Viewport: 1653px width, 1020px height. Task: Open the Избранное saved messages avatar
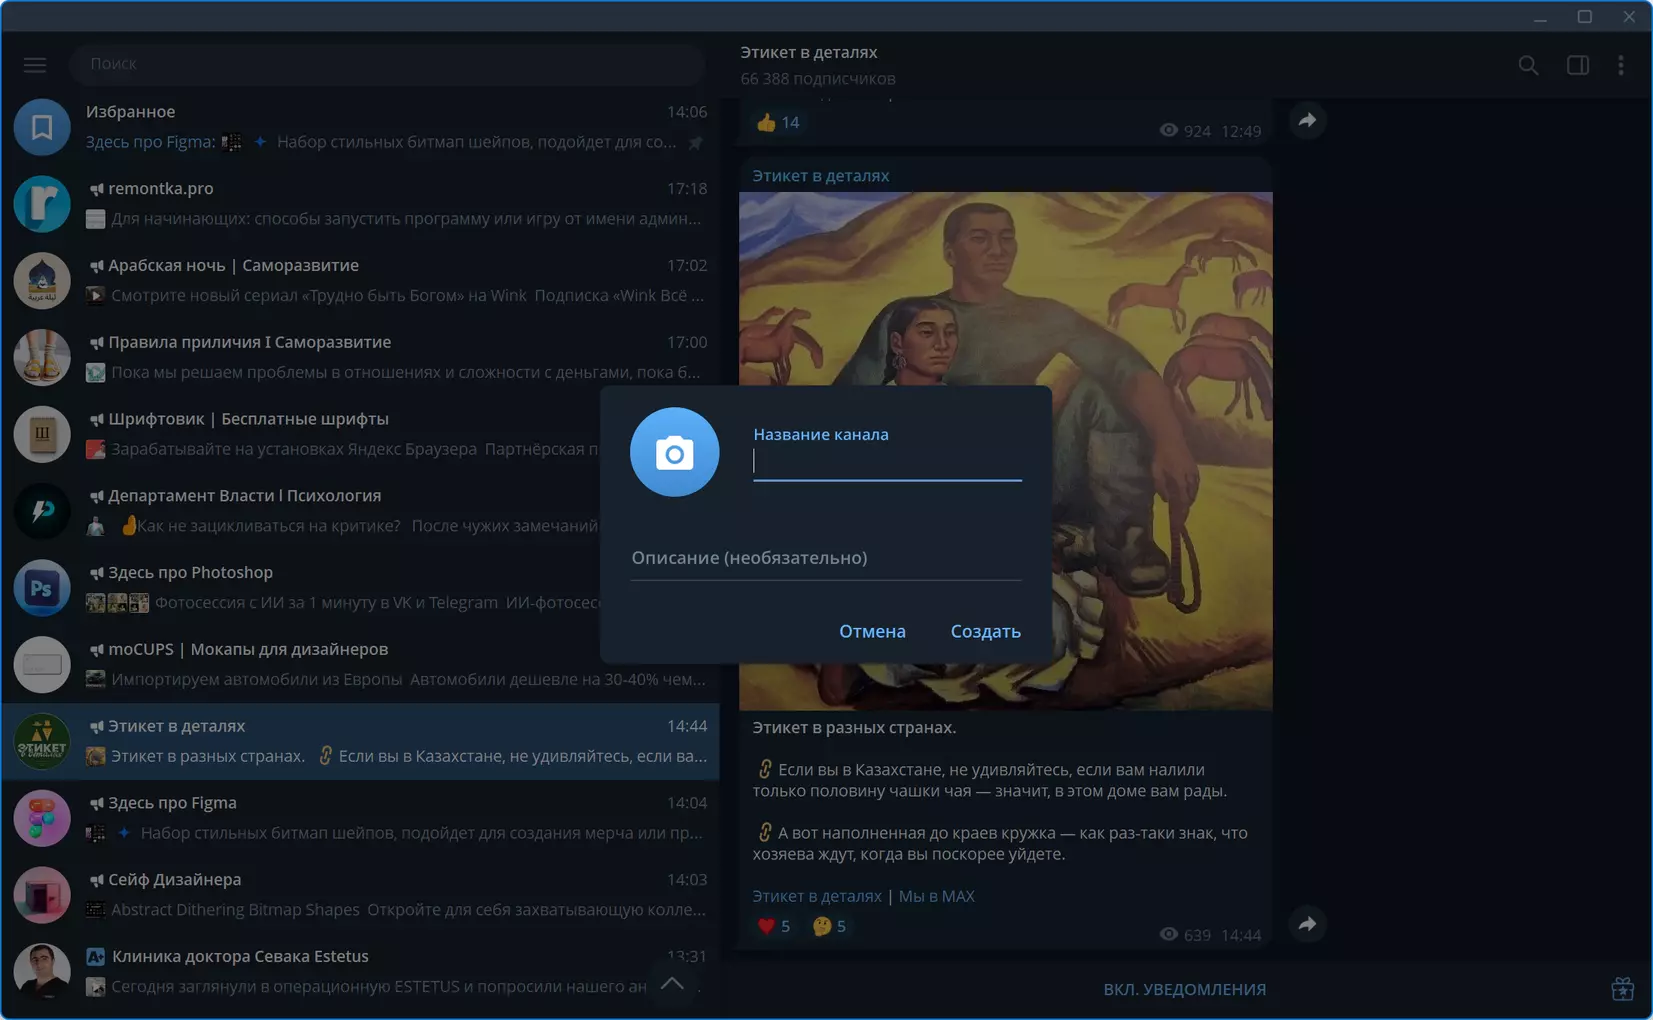(x=42, y=127)
